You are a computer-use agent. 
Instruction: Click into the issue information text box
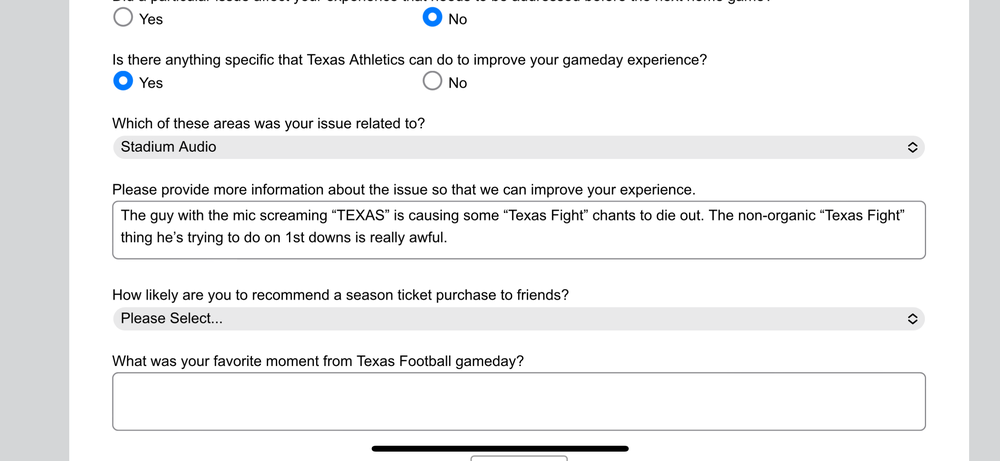click(518, 230)
